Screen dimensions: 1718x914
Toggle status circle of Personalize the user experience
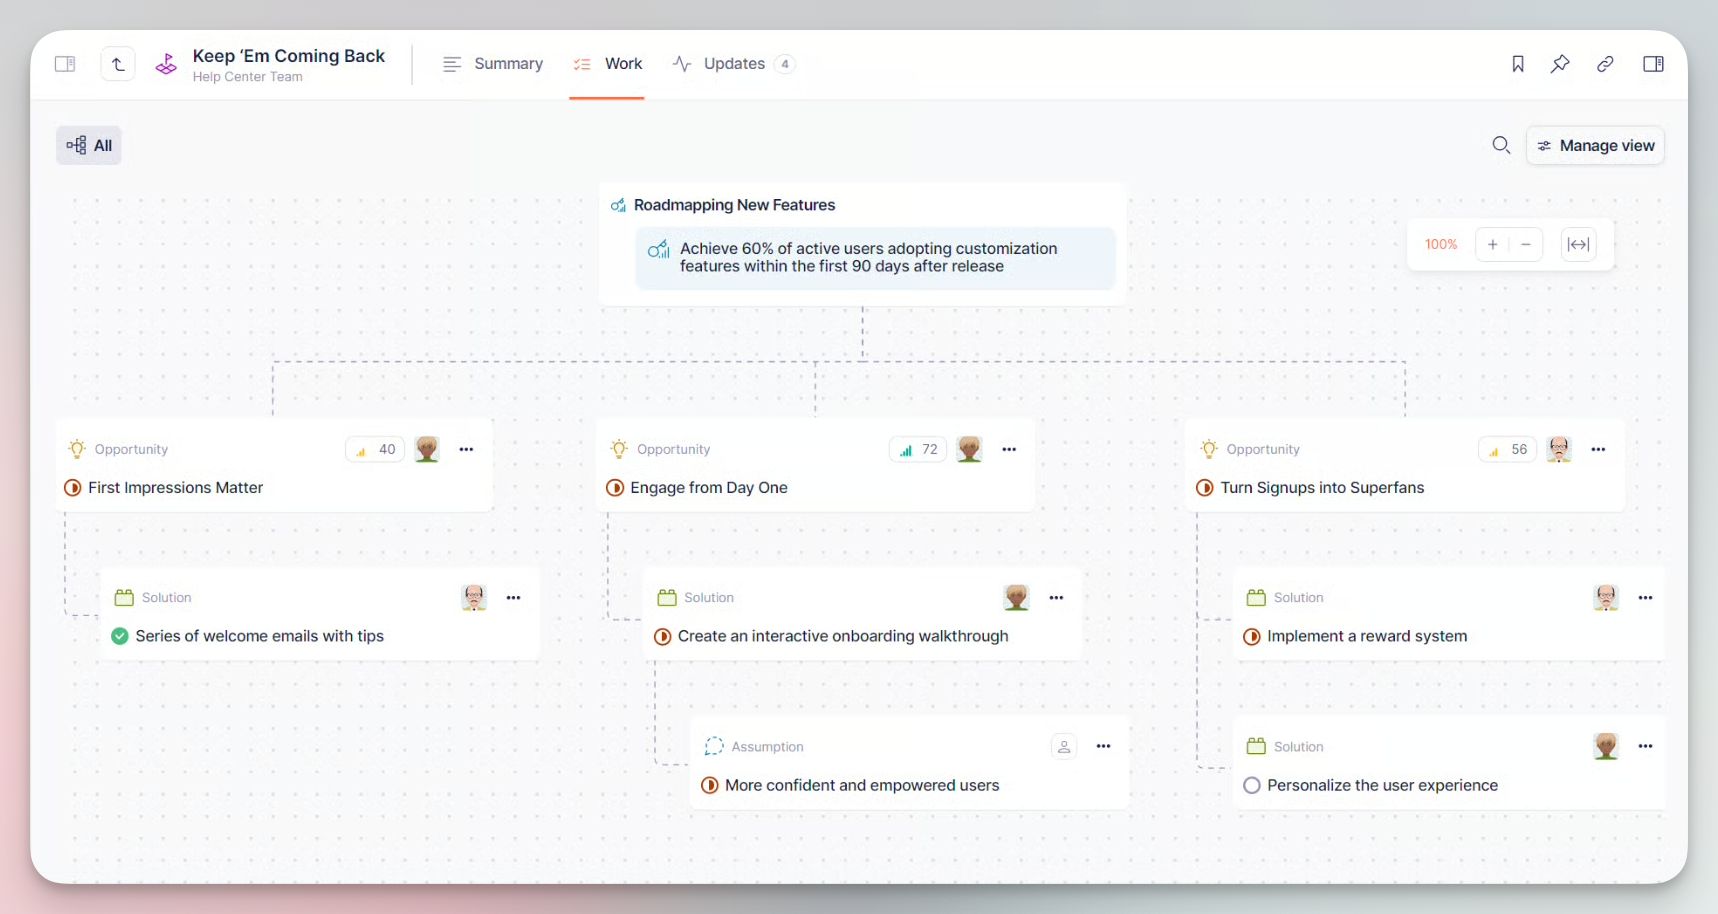click(x=1251, y=785)
